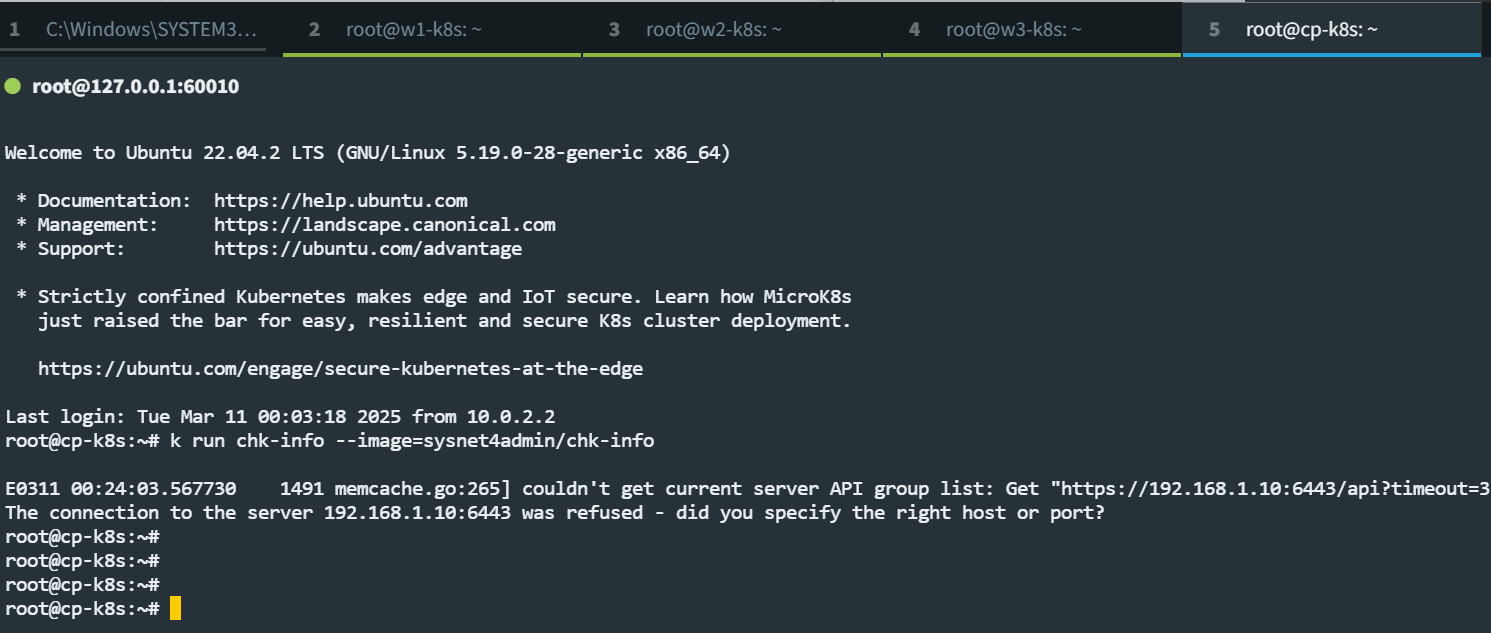Select the number 2 tab badge
1491x633 pixels.
[314, 30]
